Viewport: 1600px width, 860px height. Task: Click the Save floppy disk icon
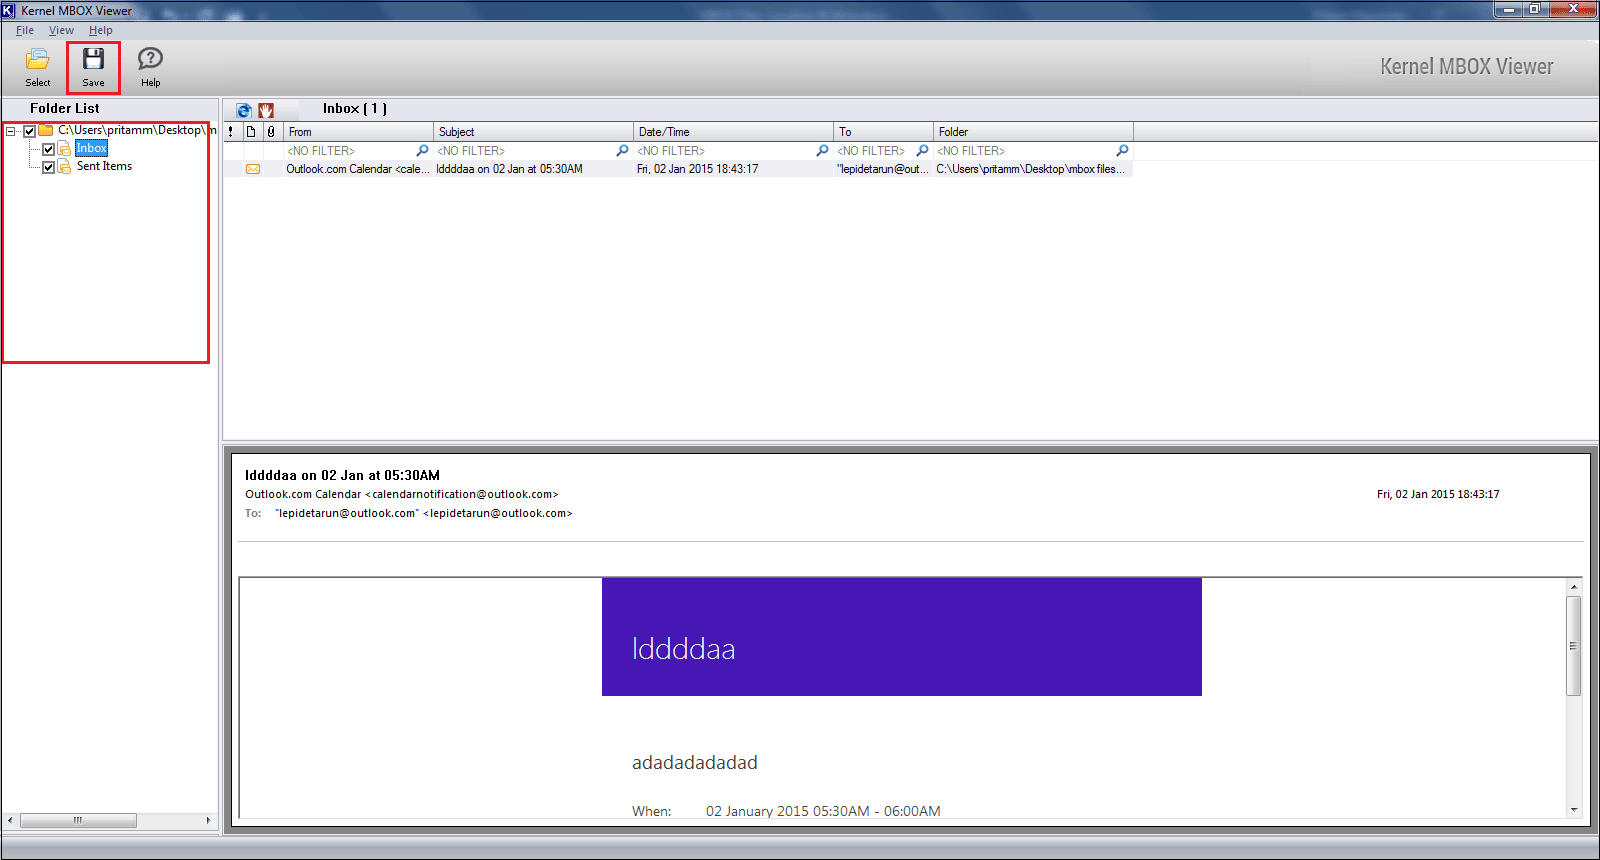point(93,59)
